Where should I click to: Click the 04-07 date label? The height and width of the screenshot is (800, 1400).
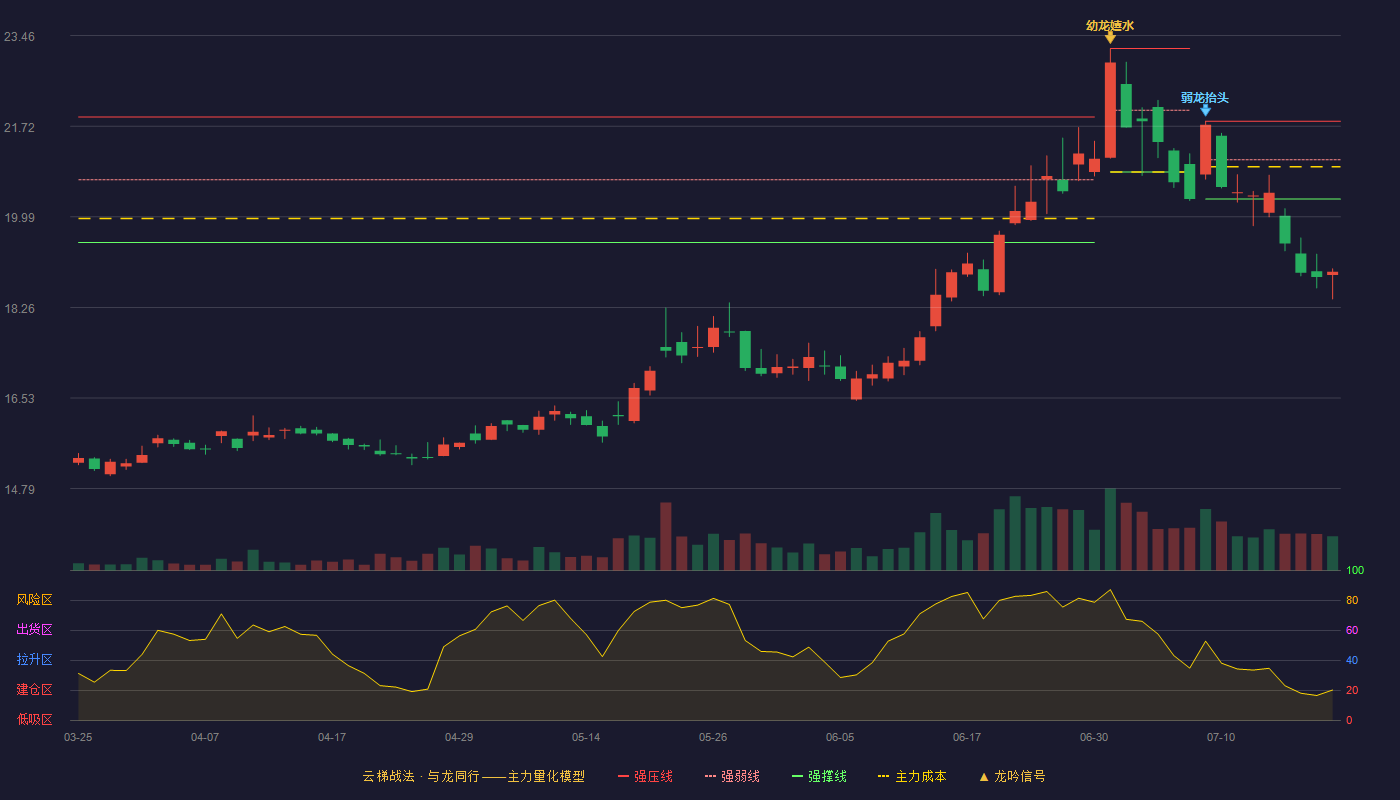205,737
